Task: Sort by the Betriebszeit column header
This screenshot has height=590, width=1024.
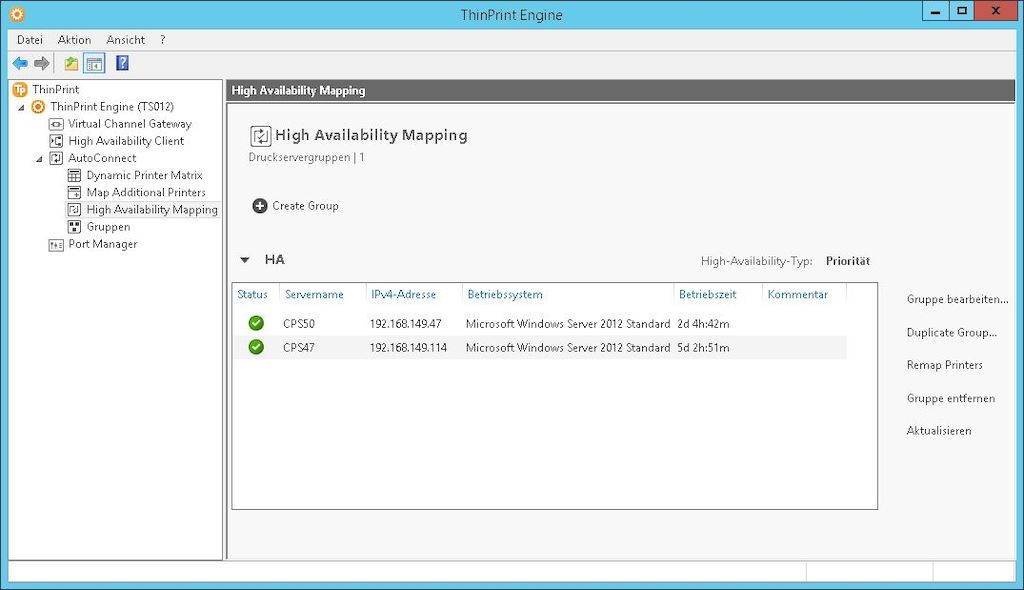Action: pyautogui.click(x=707, y=295)
